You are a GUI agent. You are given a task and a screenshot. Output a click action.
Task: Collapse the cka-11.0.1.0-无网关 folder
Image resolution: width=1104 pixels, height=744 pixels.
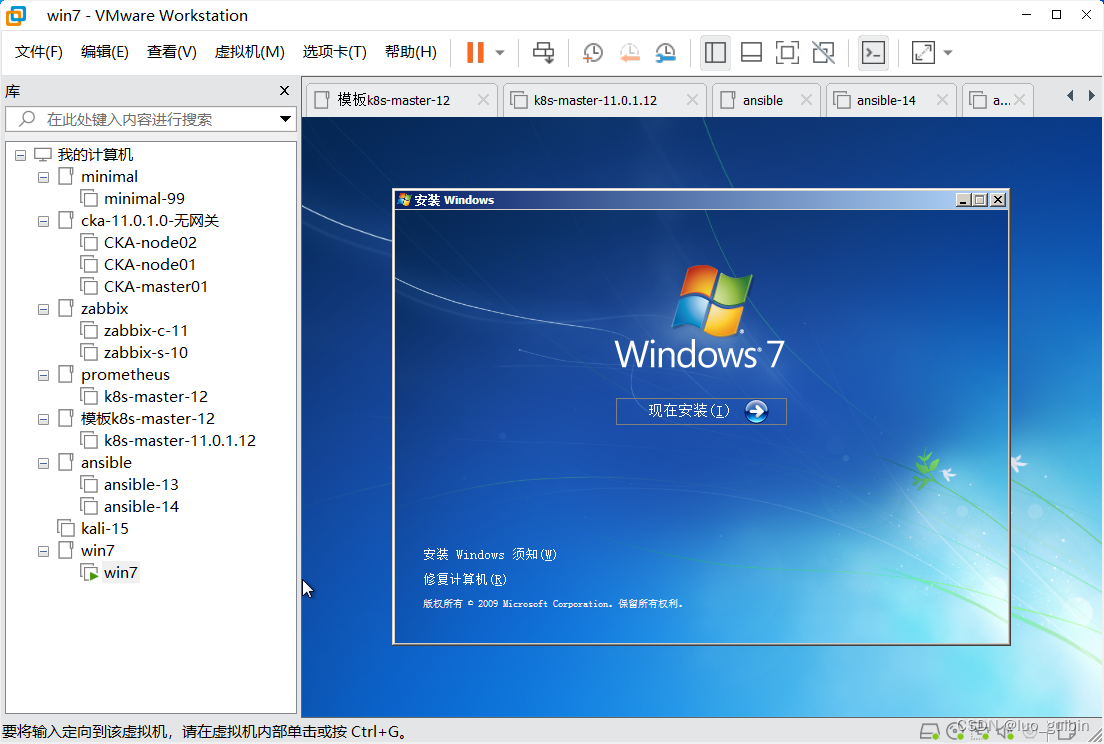point(44,221)
